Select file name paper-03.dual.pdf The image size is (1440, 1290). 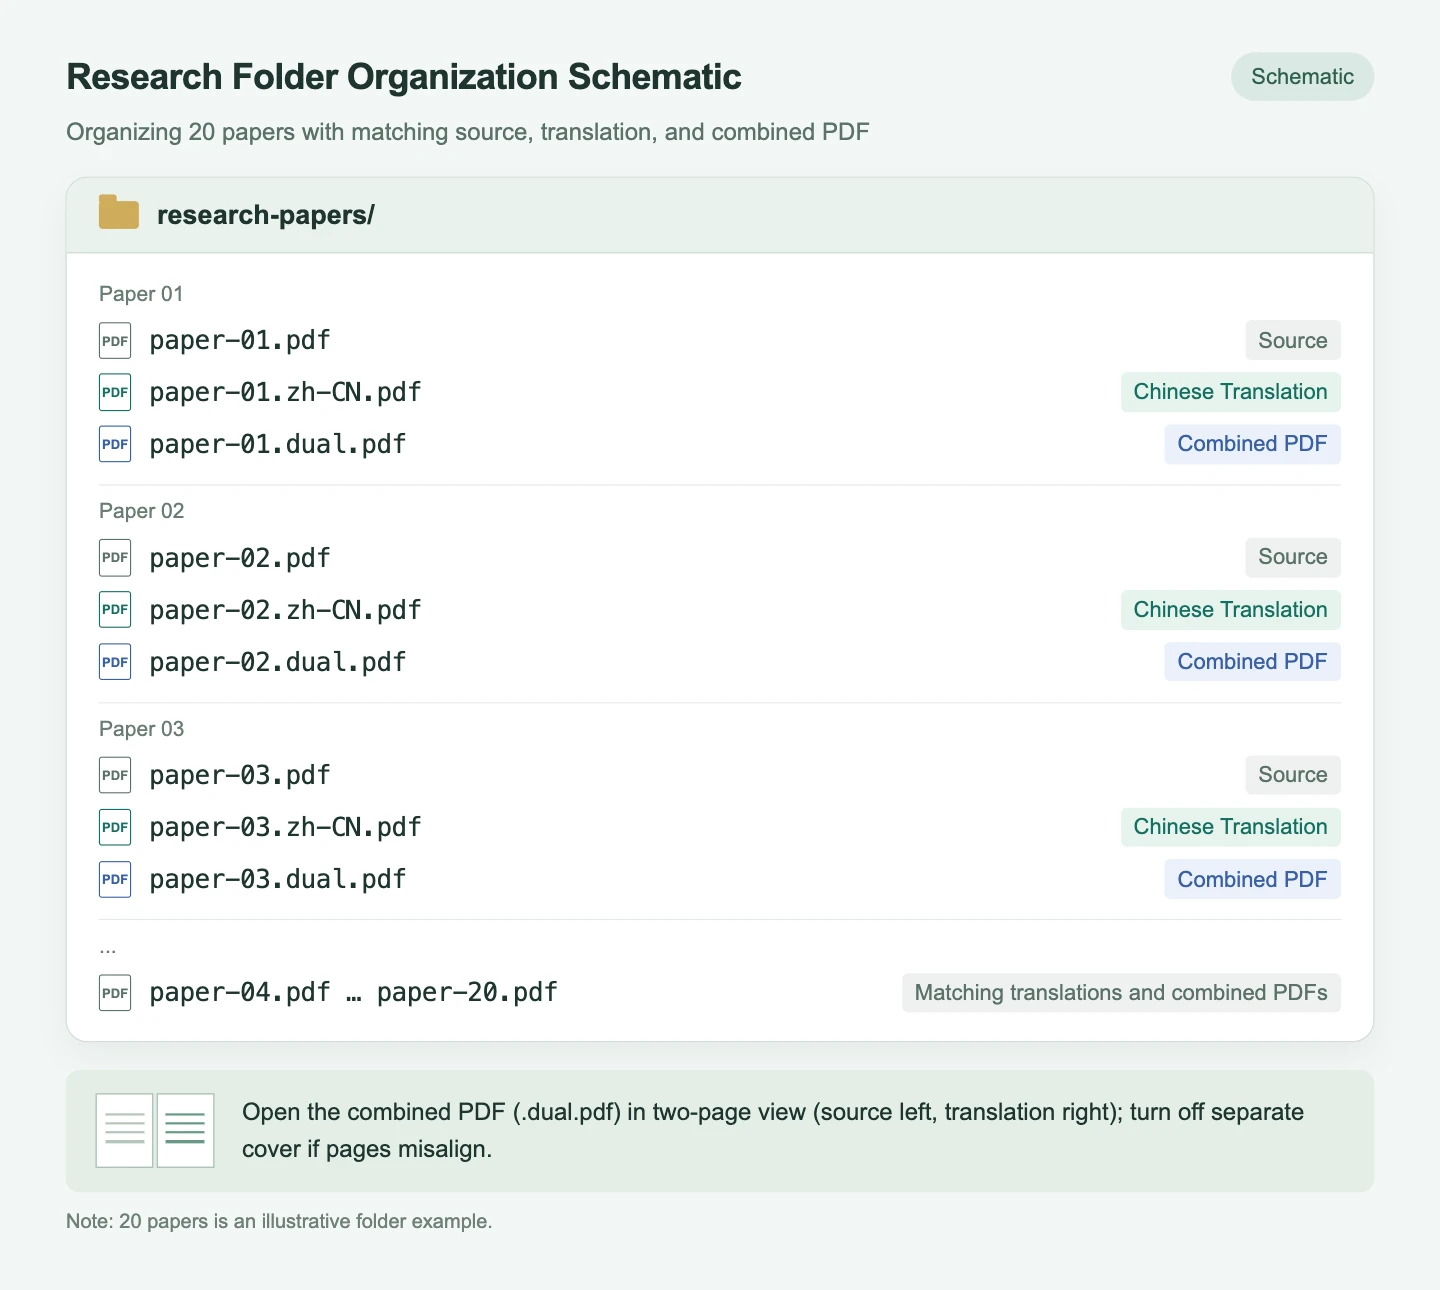pyautogui.click(x=278, y=879)
